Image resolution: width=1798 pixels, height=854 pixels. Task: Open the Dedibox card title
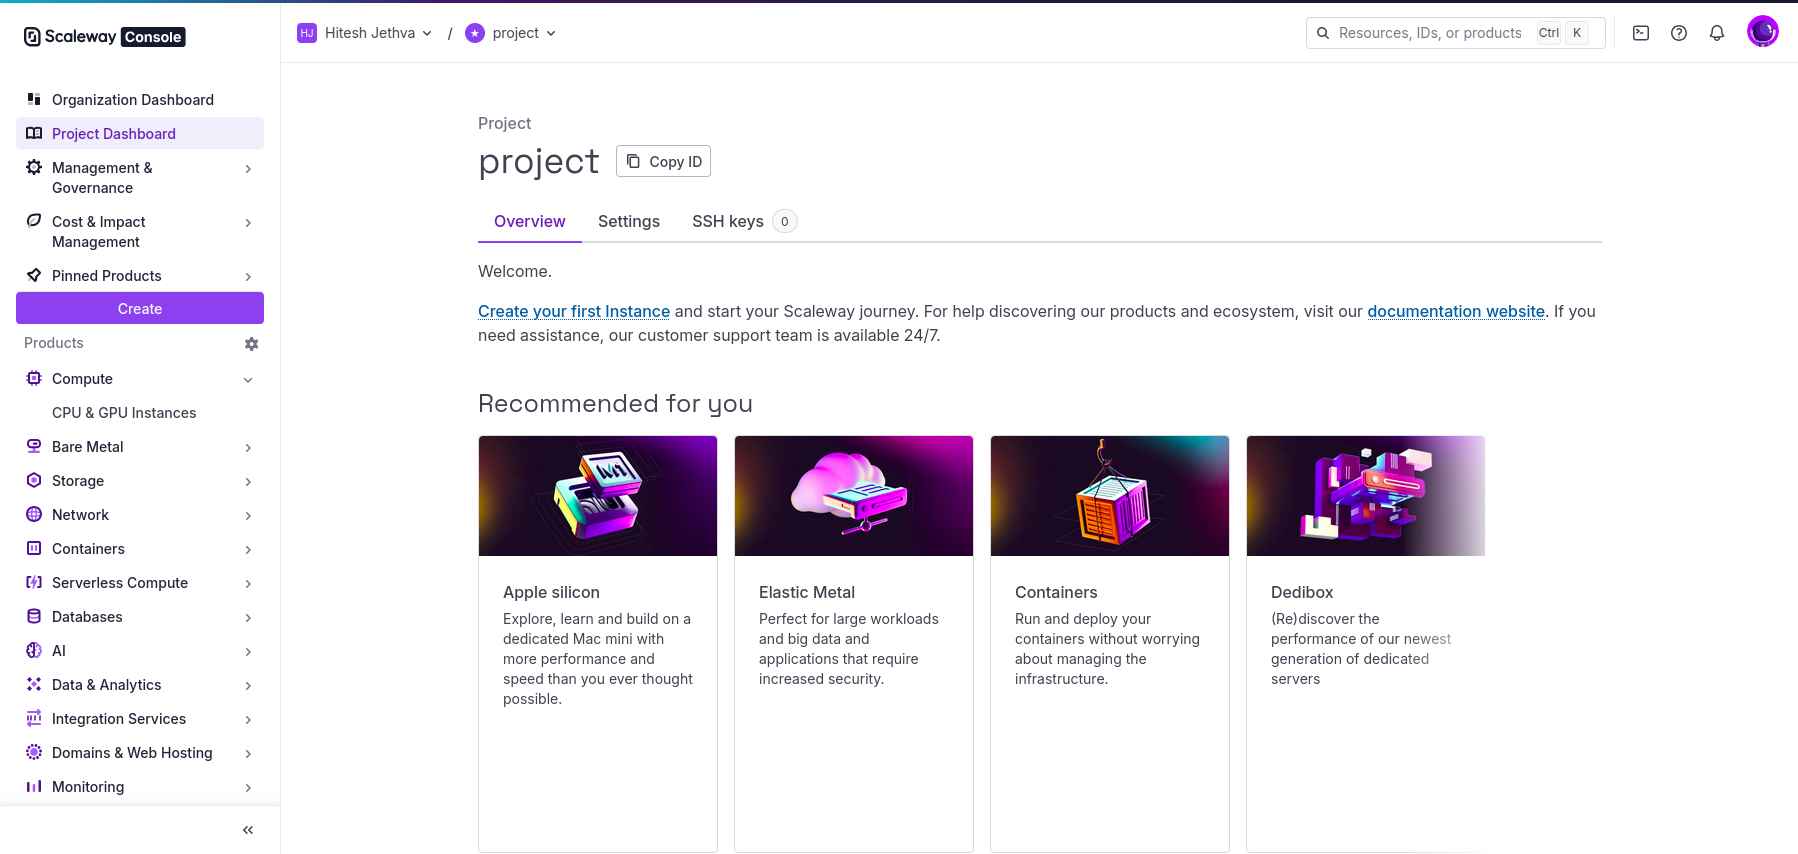point(1302,592)
